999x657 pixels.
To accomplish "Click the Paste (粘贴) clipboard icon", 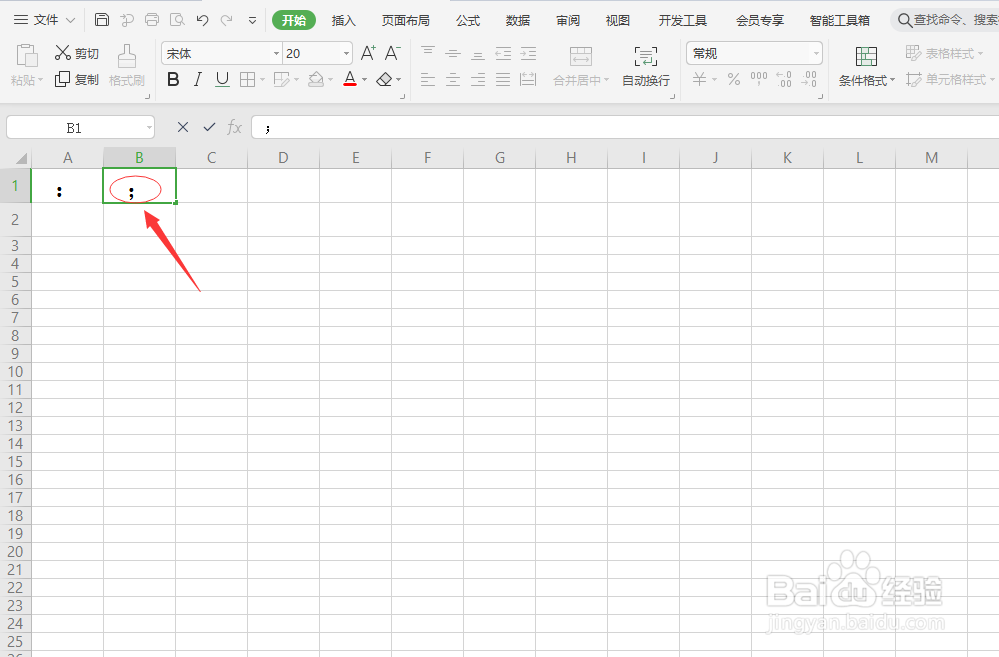I will point(27,56).
